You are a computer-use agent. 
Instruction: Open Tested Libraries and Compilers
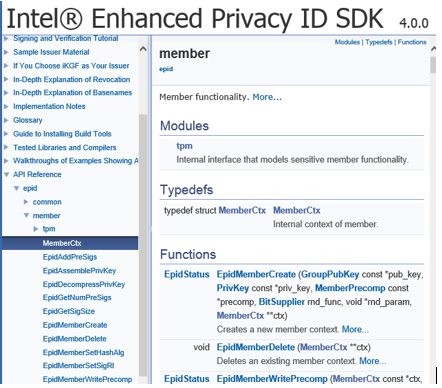pos(65,147)
